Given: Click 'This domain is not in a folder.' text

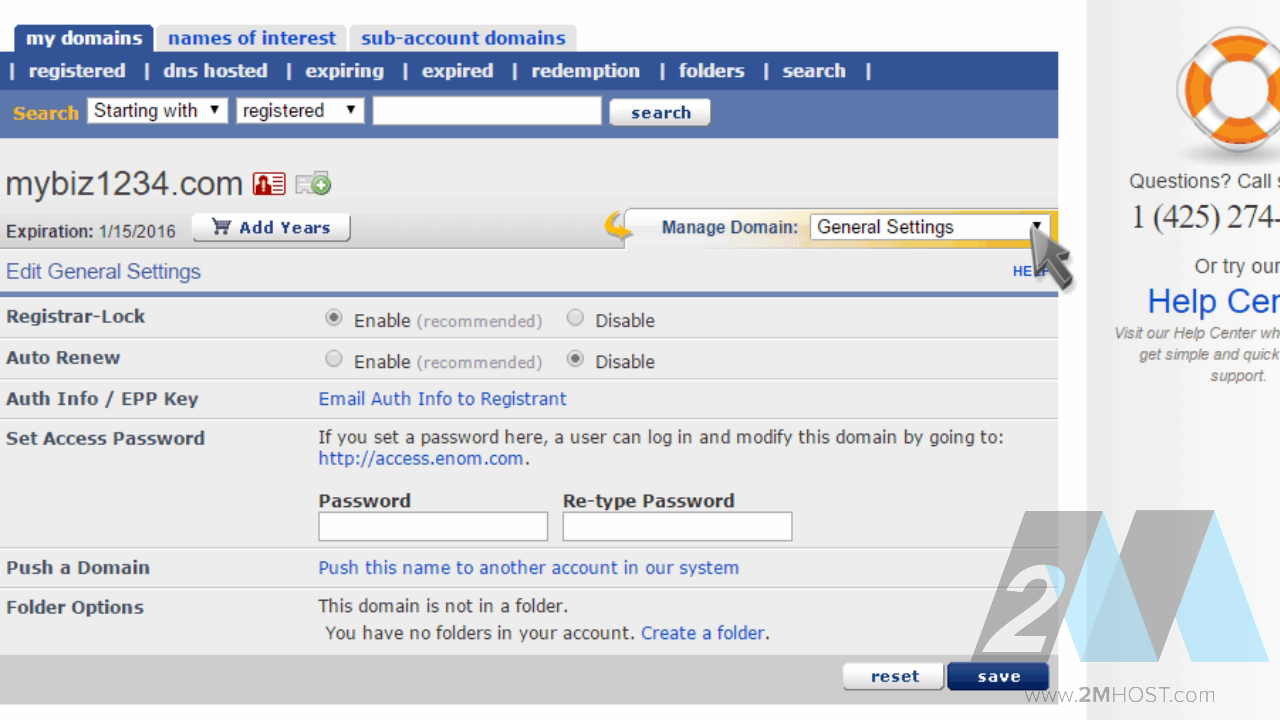Looking at the screenshot, I should (443, 606).
